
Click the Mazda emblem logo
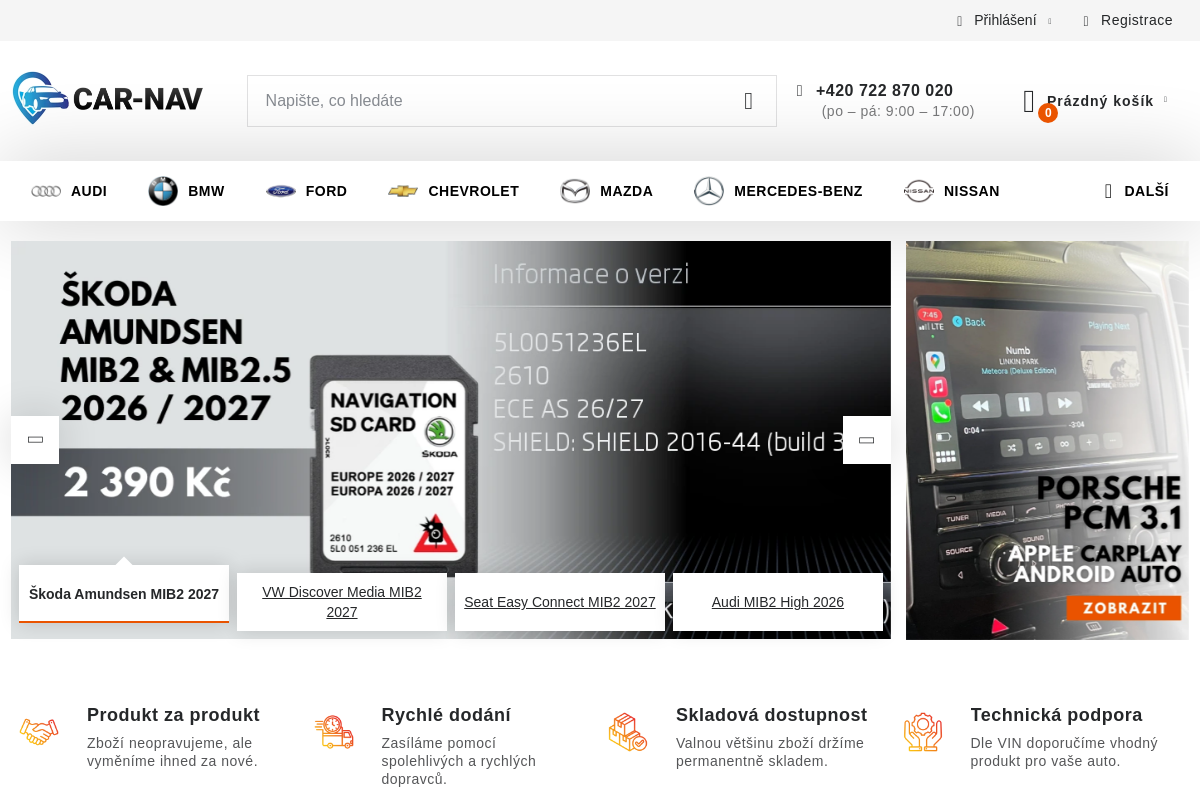[575, 191]
